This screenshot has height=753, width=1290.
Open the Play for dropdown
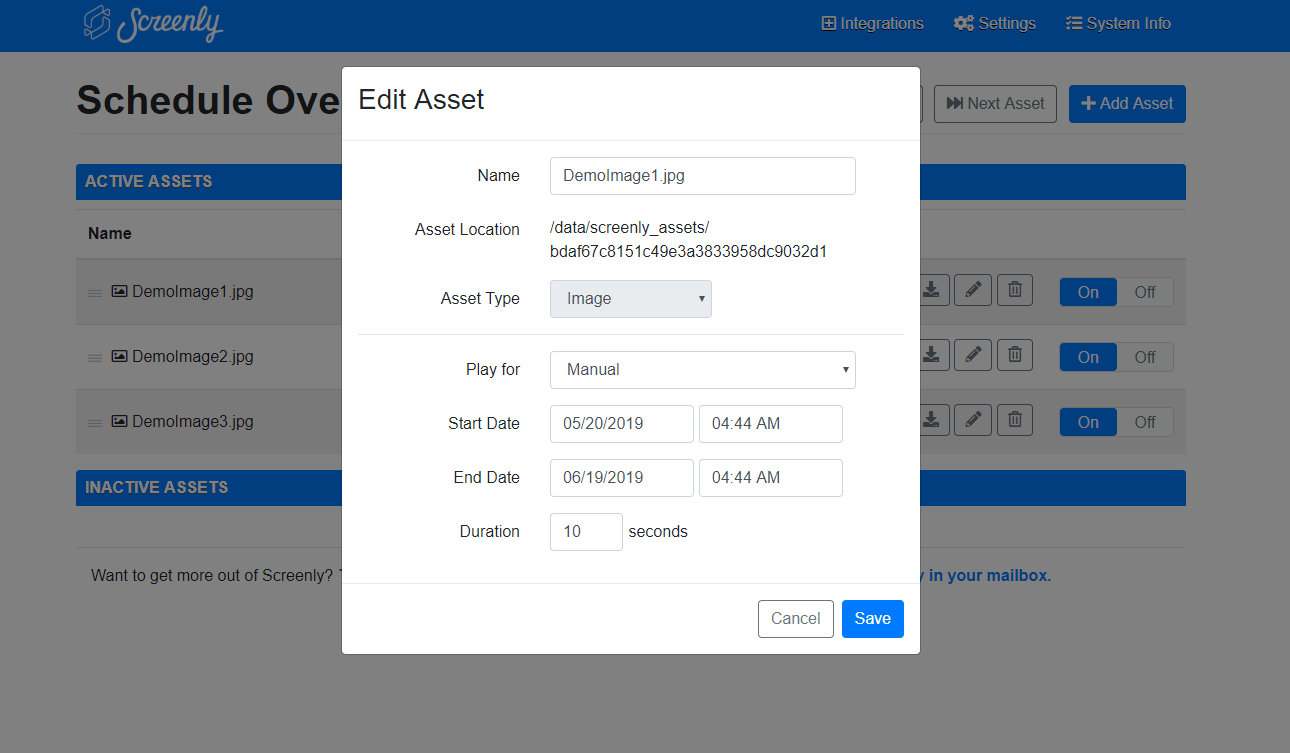702,369
